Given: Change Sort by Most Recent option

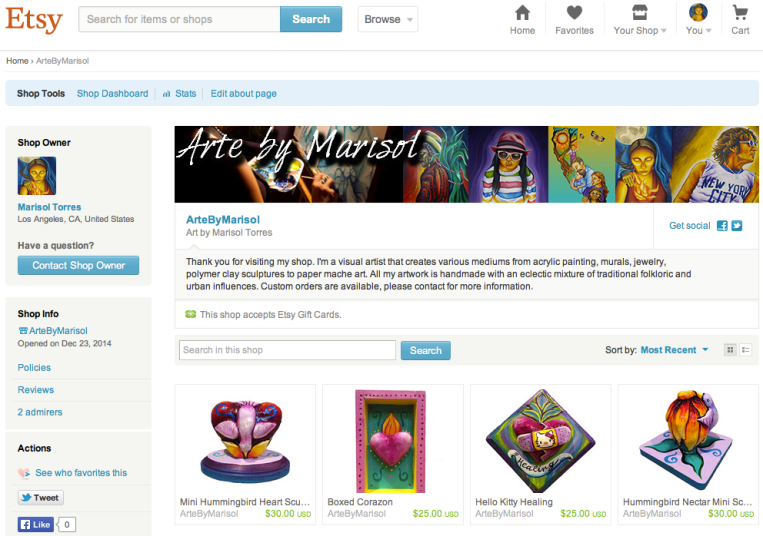Looking at the screenshot, I should (x=674, y=350).
